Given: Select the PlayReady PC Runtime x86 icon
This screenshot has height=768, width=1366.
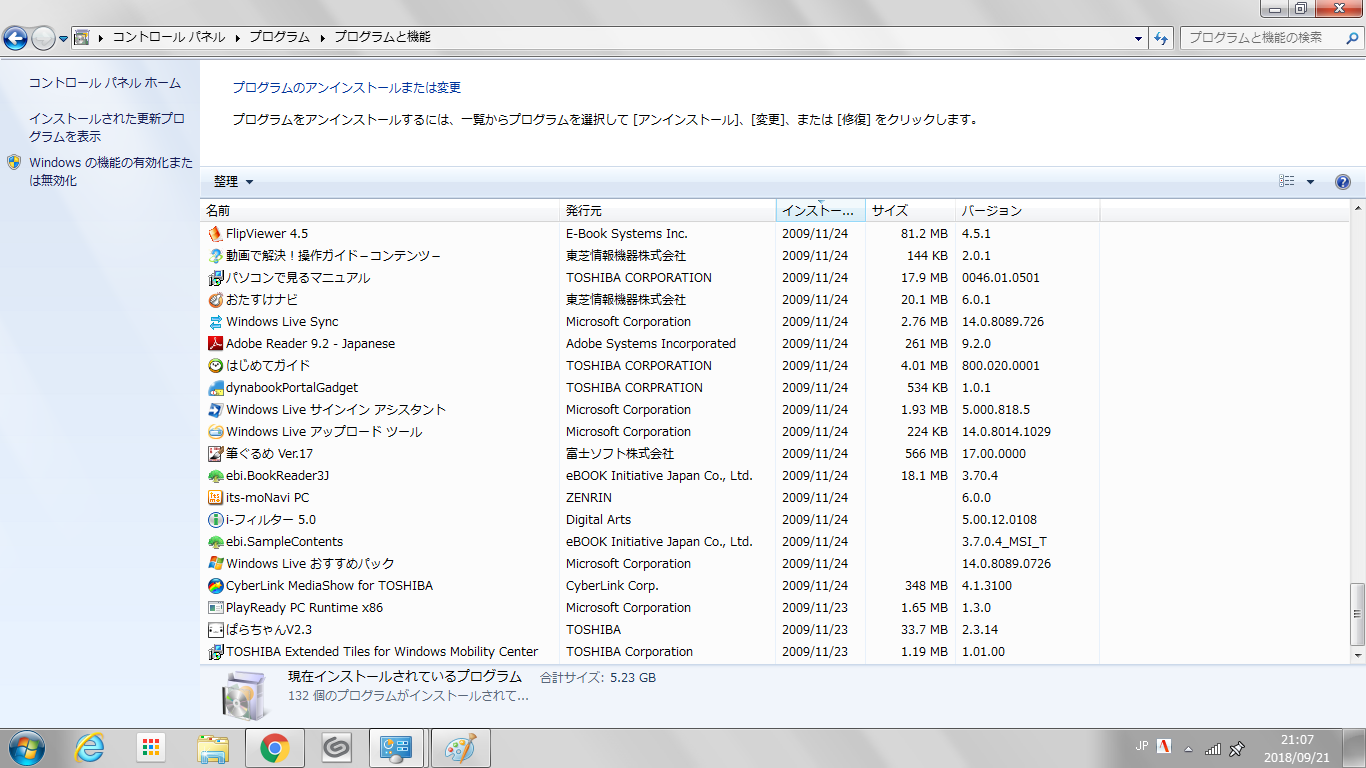Looking at the screenshot, I should 215,608.
